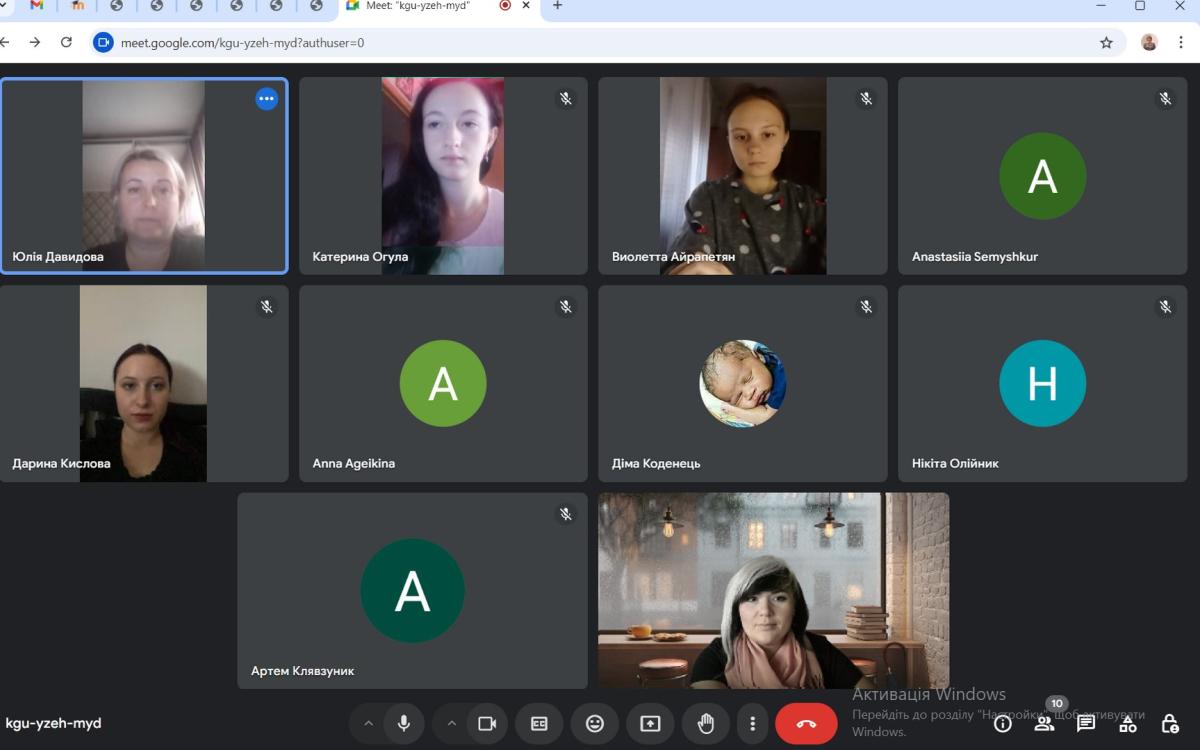Open the three-dot more options menu in call bar
The image size is (1200, 750).
[752, 724]
